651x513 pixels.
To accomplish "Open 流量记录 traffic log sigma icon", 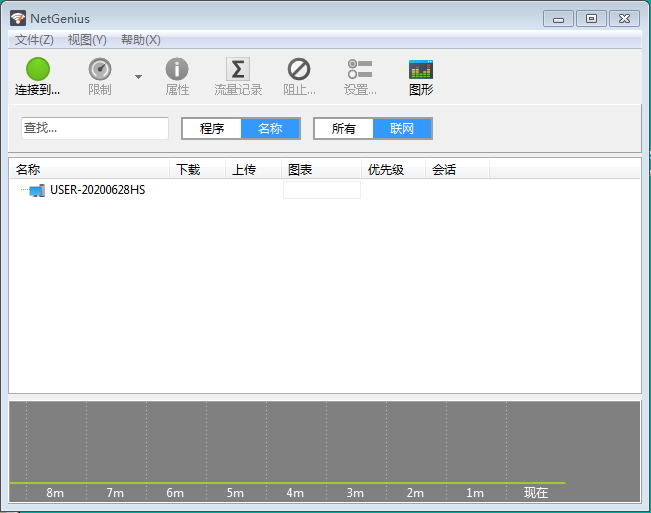I will (238, 69).
